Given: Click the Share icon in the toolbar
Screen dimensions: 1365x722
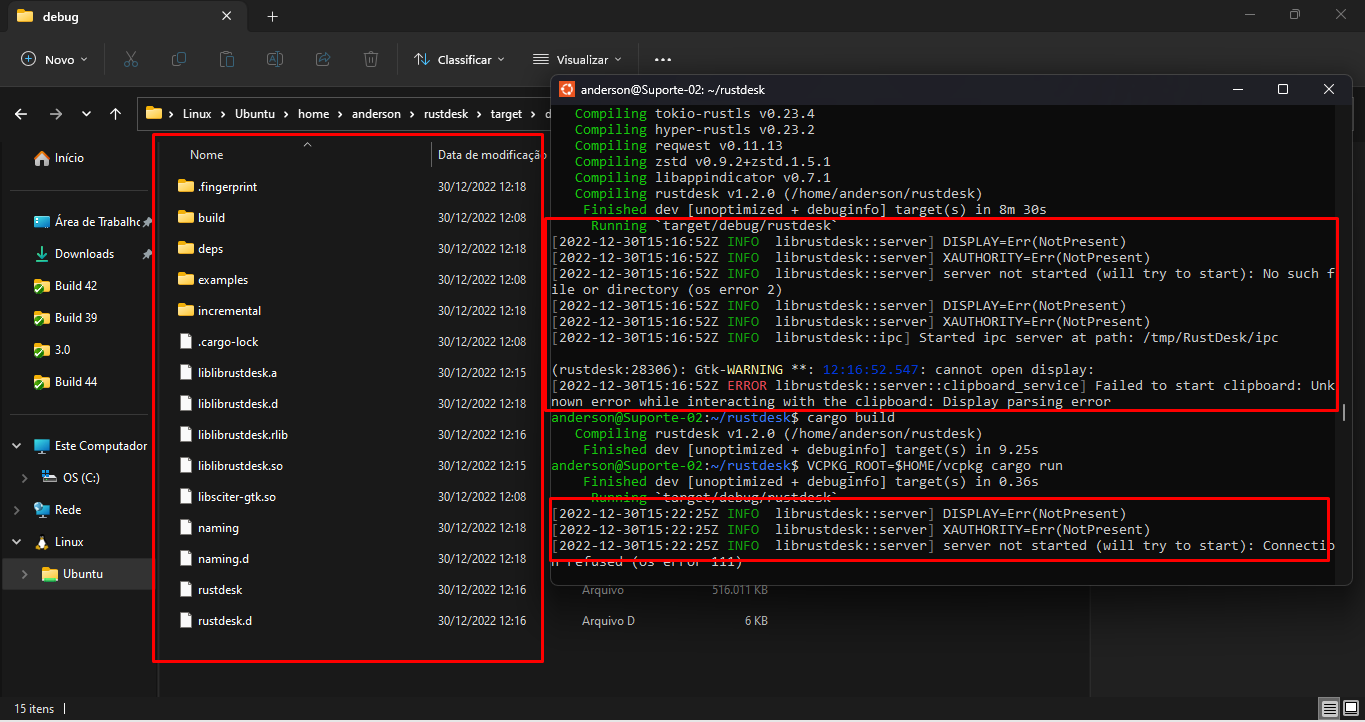Looking at the screenshot, I should pos(322,59).
